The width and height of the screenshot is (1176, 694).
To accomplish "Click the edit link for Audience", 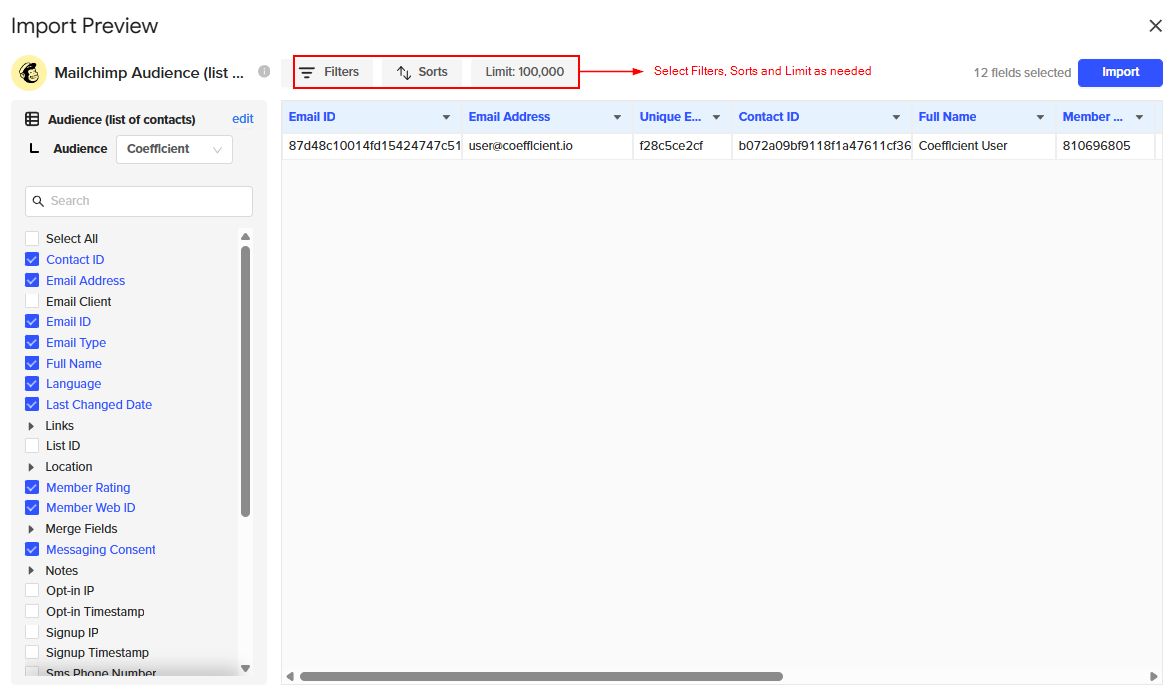I will 242,119.
